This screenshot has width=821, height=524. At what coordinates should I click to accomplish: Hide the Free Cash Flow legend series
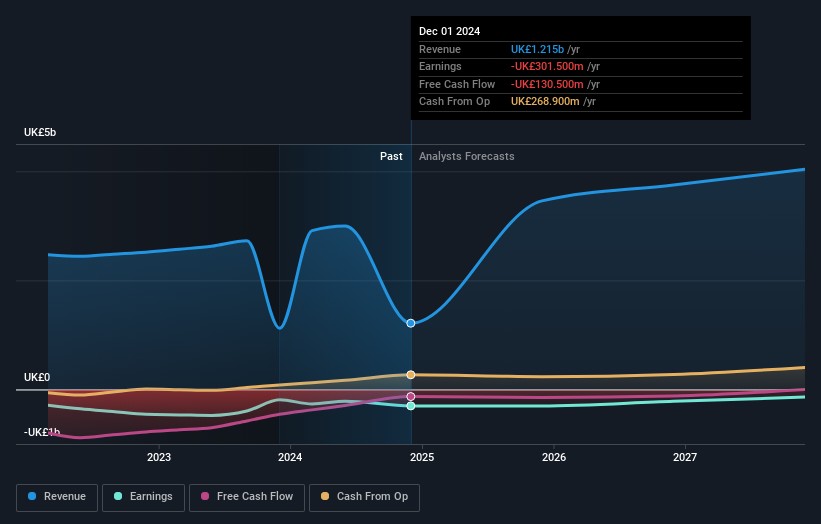point(247,496)
